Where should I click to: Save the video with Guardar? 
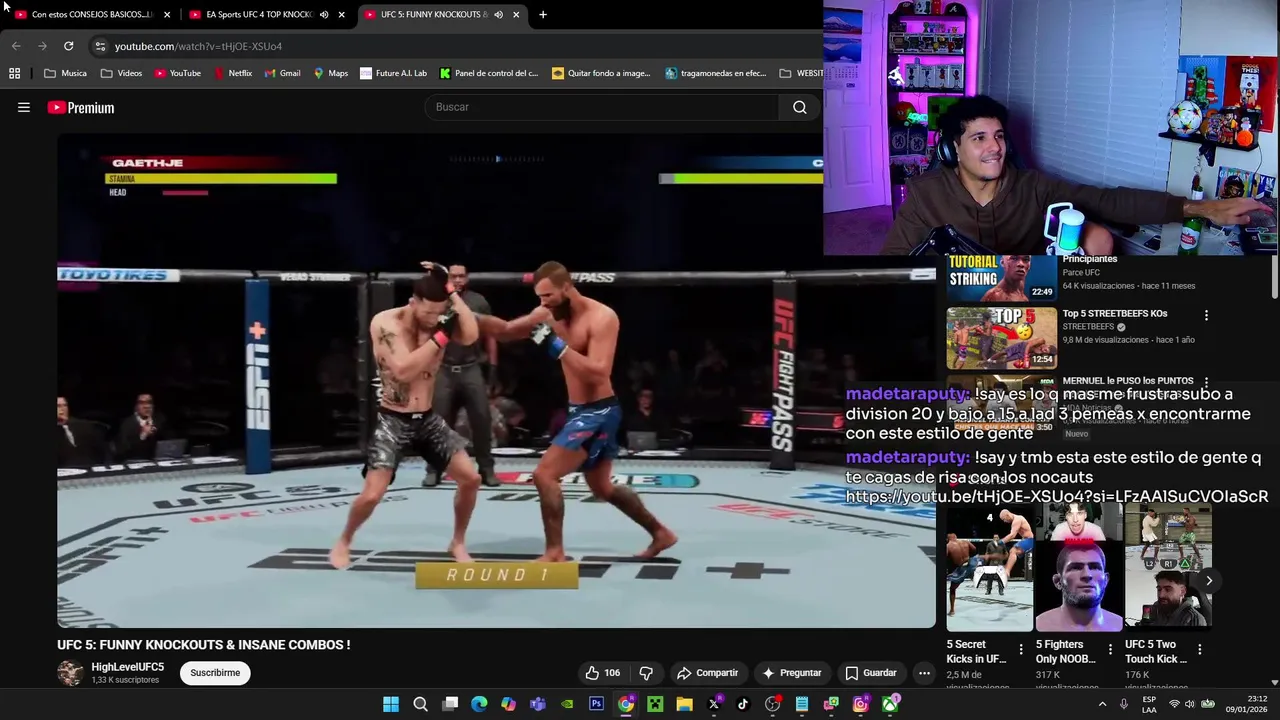870,673
